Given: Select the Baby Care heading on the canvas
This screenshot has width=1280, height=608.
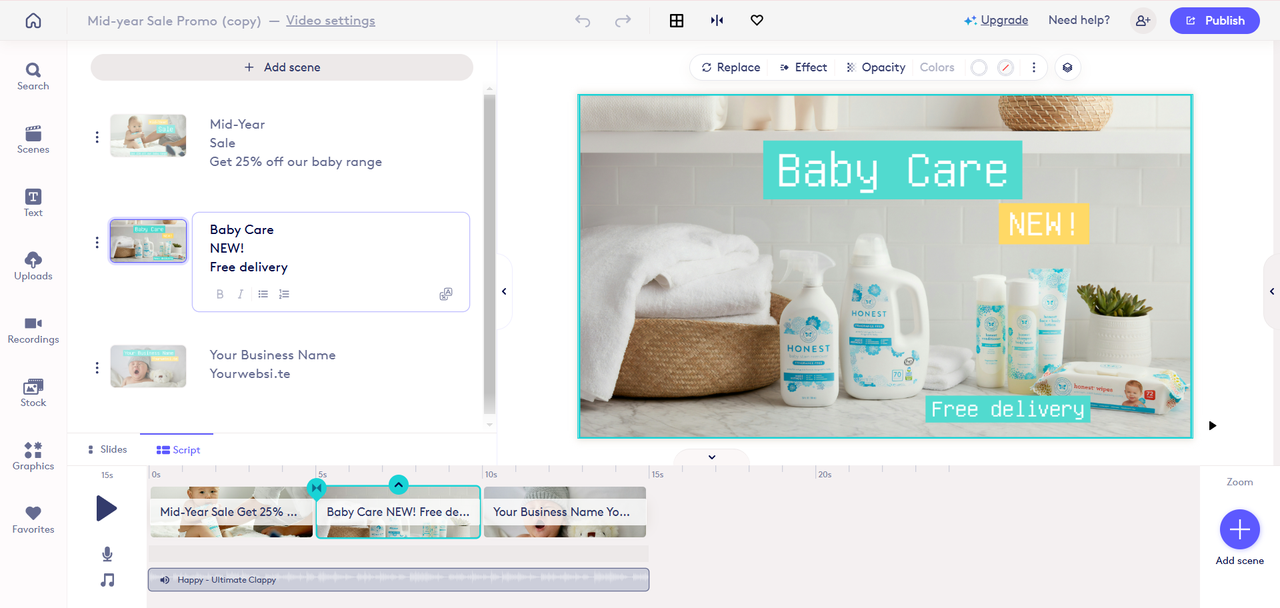Looking at the screenshot, I should click(892, 170).
